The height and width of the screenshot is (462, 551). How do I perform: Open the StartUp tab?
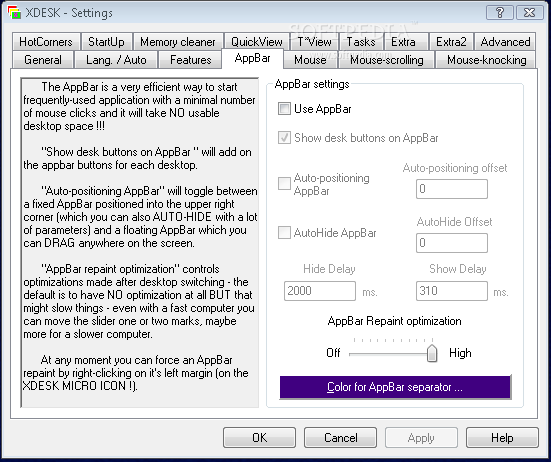[x=106, y=42]
